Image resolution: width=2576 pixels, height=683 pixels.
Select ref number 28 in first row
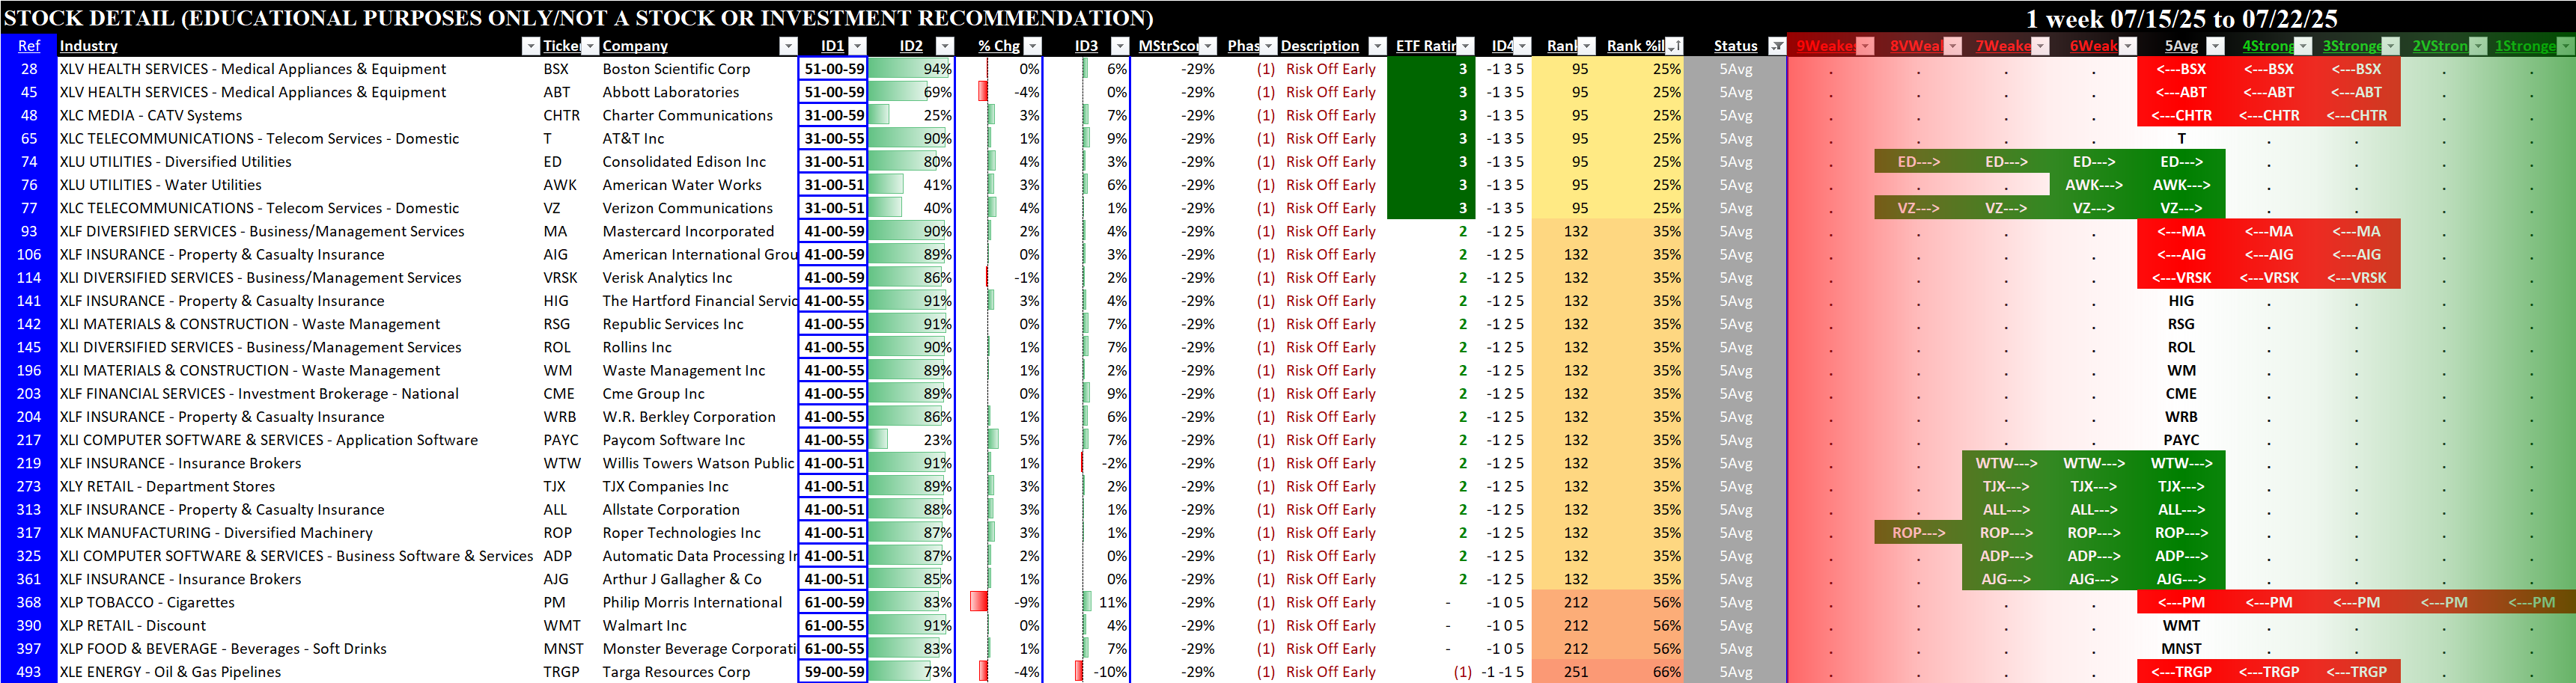[29, 69]
